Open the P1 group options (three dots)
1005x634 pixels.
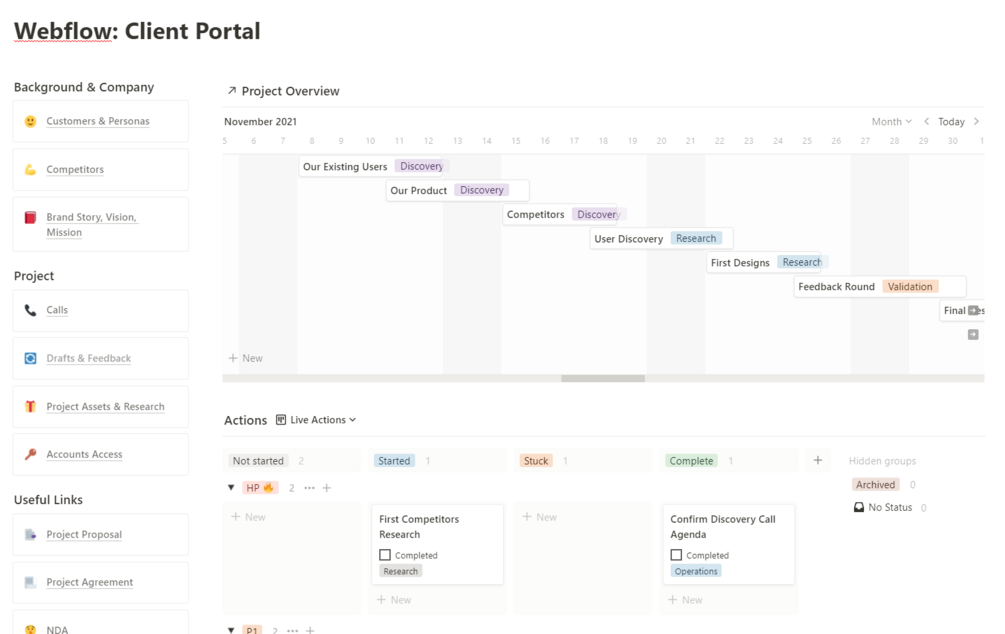(x=292, y=630)
